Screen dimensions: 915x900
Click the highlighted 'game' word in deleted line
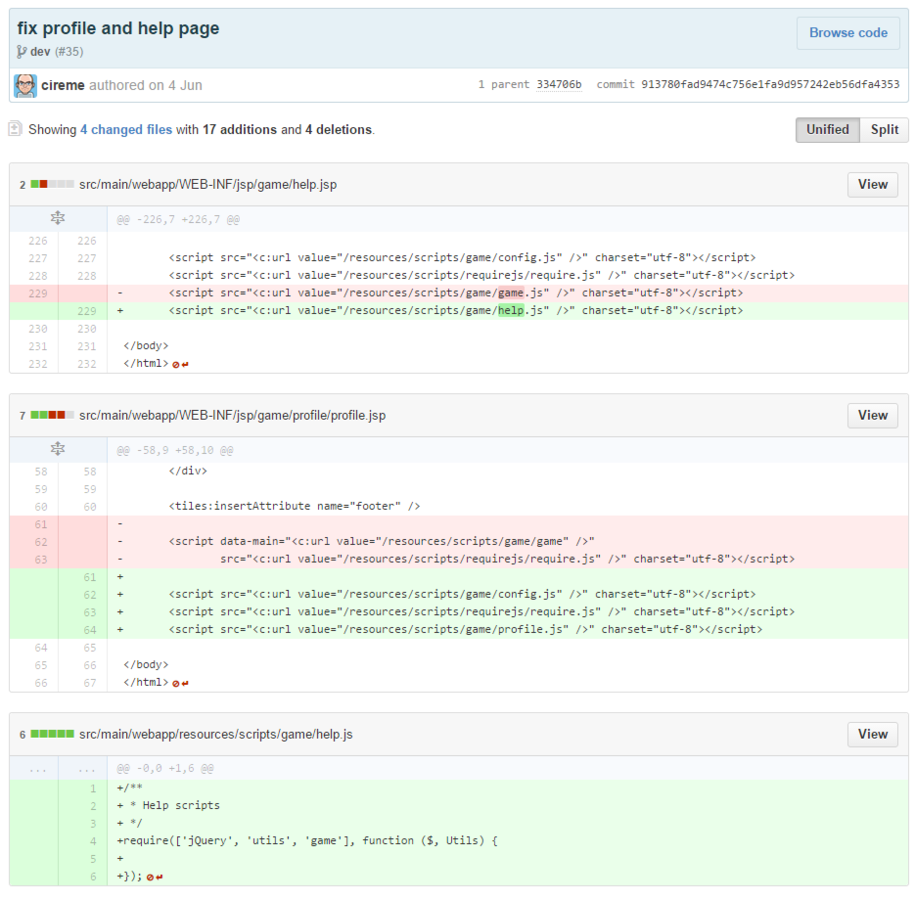[511, 293]
